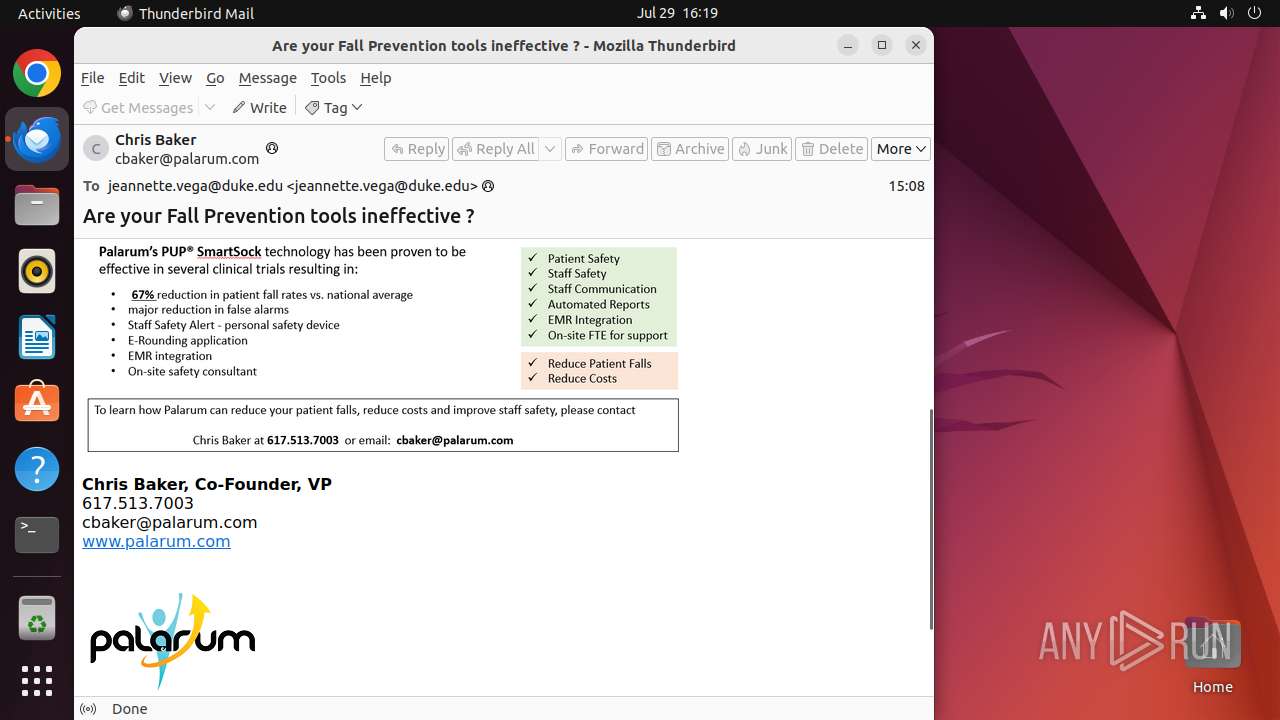Delete this message
This screenshot has height=720, width=1280.
click(832, 149)
